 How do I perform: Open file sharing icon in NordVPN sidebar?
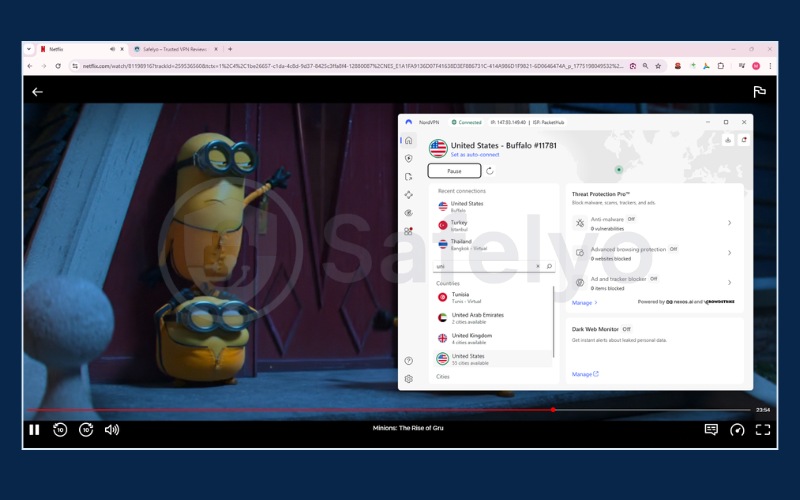pos(409,177)
